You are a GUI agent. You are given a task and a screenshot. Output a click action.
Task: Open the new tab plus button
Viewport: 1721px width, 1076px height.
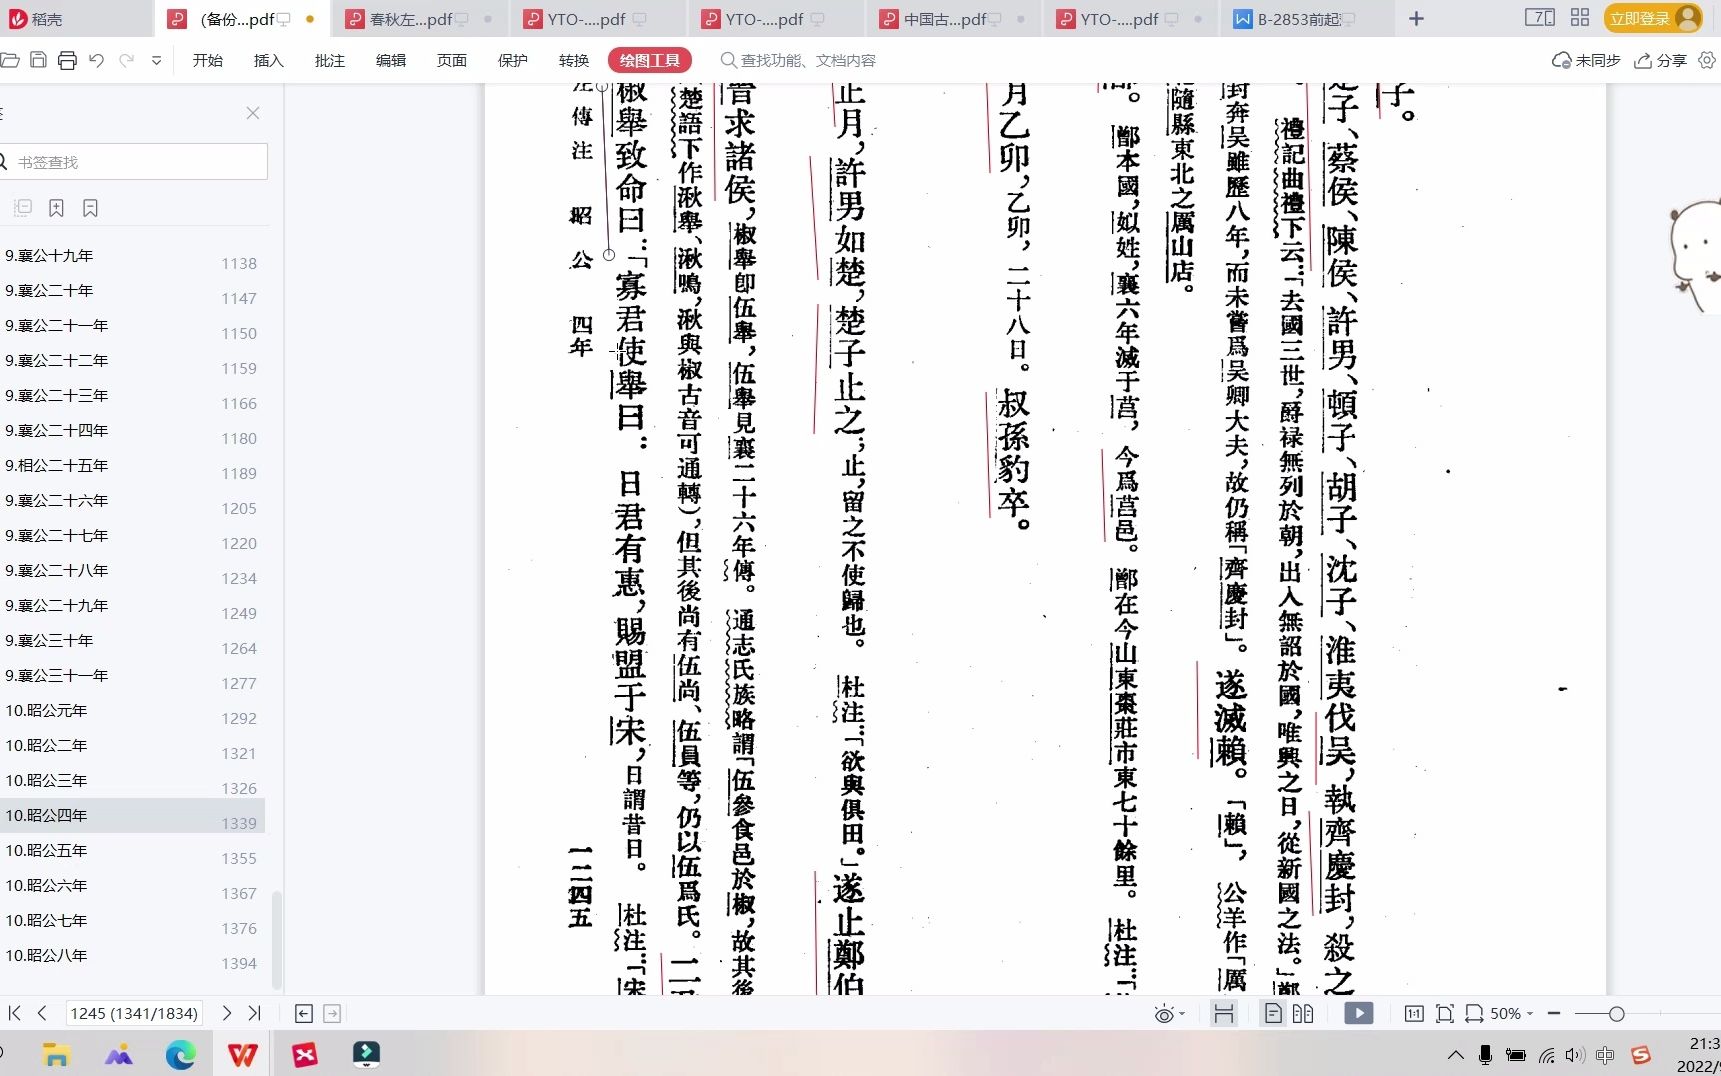1416,19
